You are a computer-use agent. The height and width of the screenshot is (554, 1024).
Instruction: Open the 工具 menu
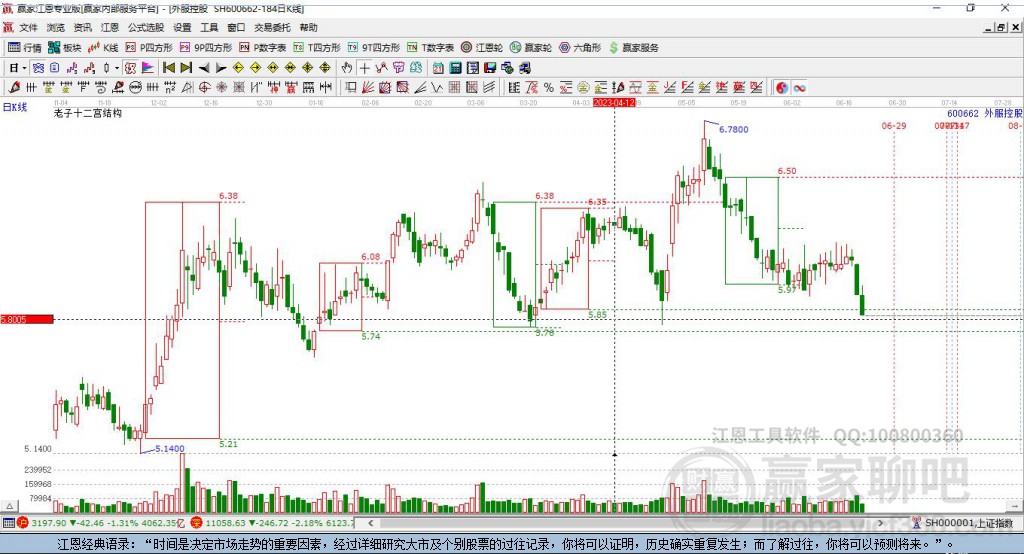point(209,27)
